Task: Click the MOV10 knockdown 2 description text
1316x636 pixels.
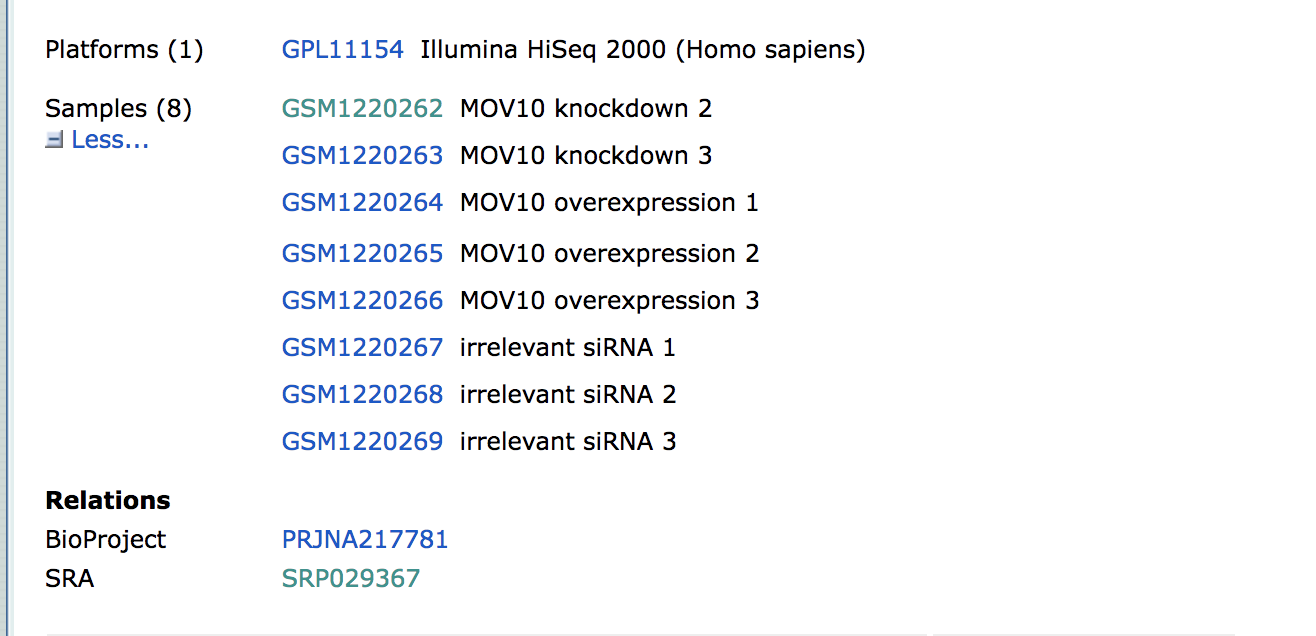Action: (x=586, y=108)
